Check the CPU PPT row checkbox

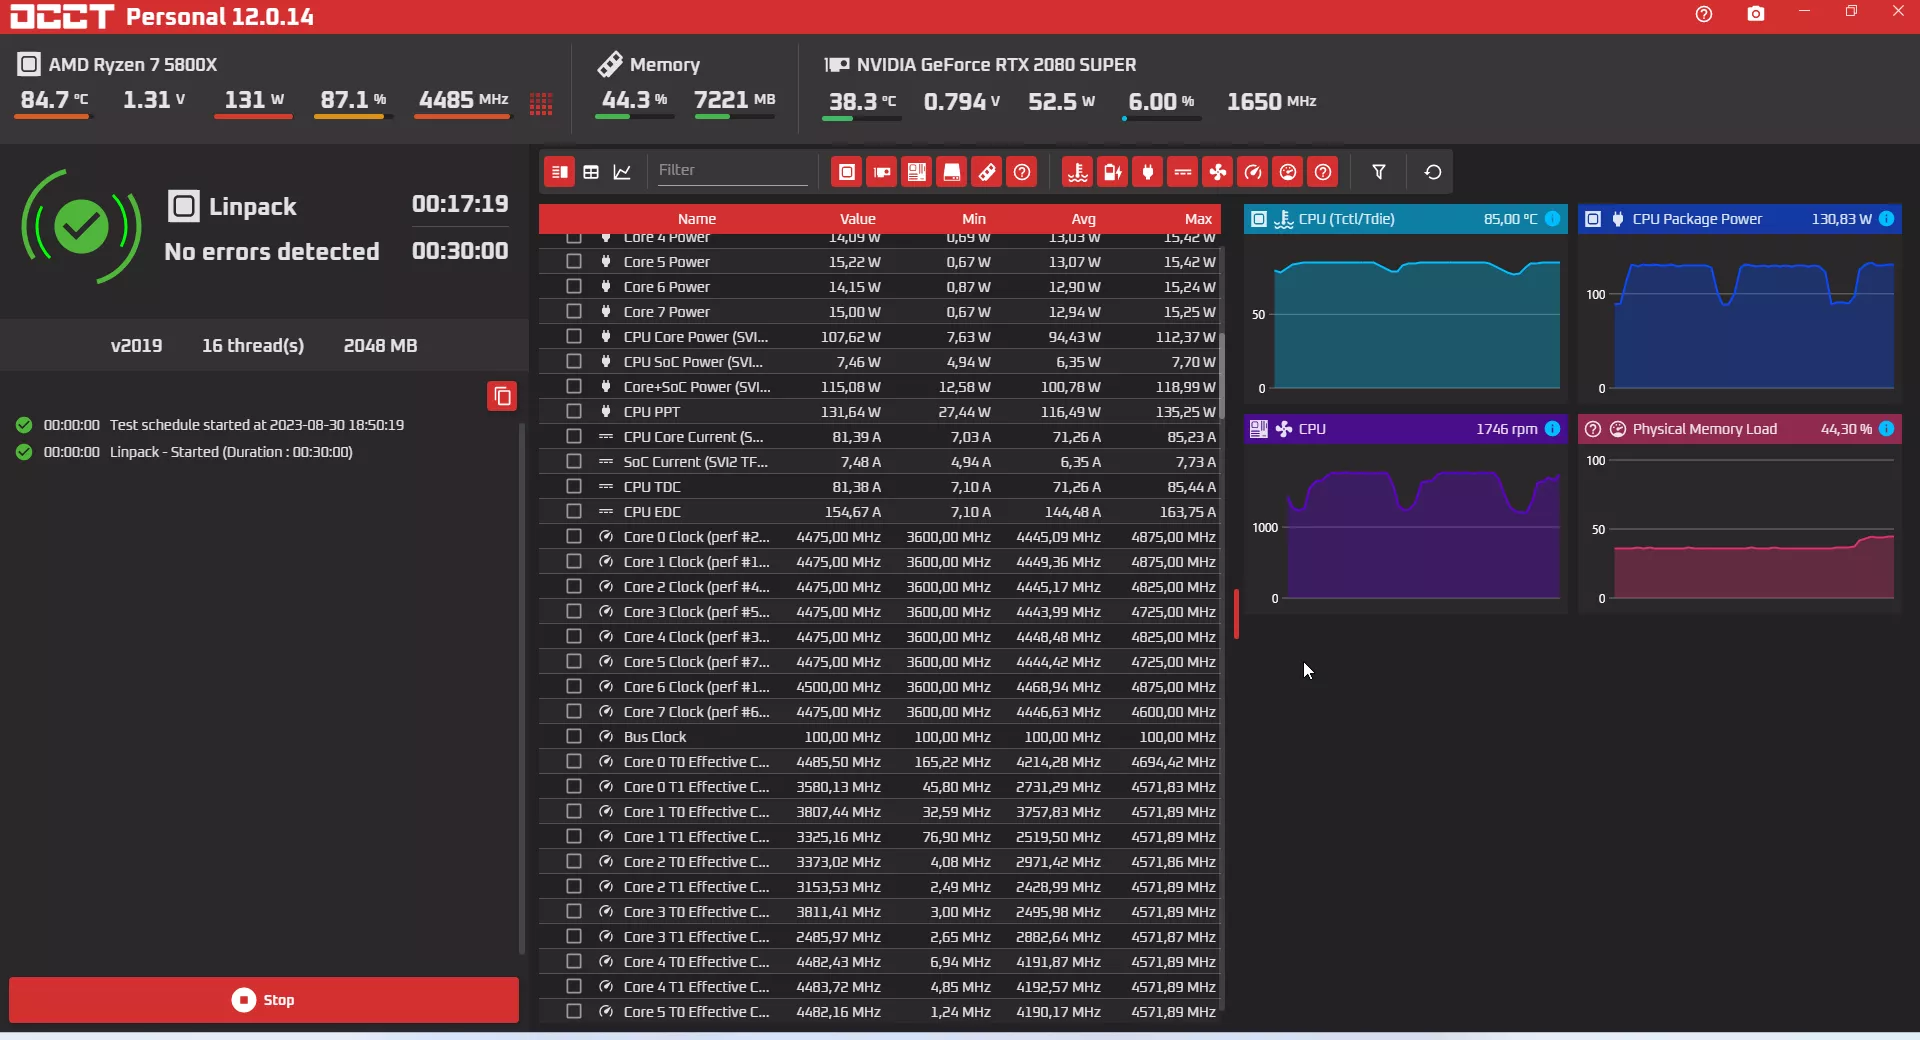[x=574, y=411]
